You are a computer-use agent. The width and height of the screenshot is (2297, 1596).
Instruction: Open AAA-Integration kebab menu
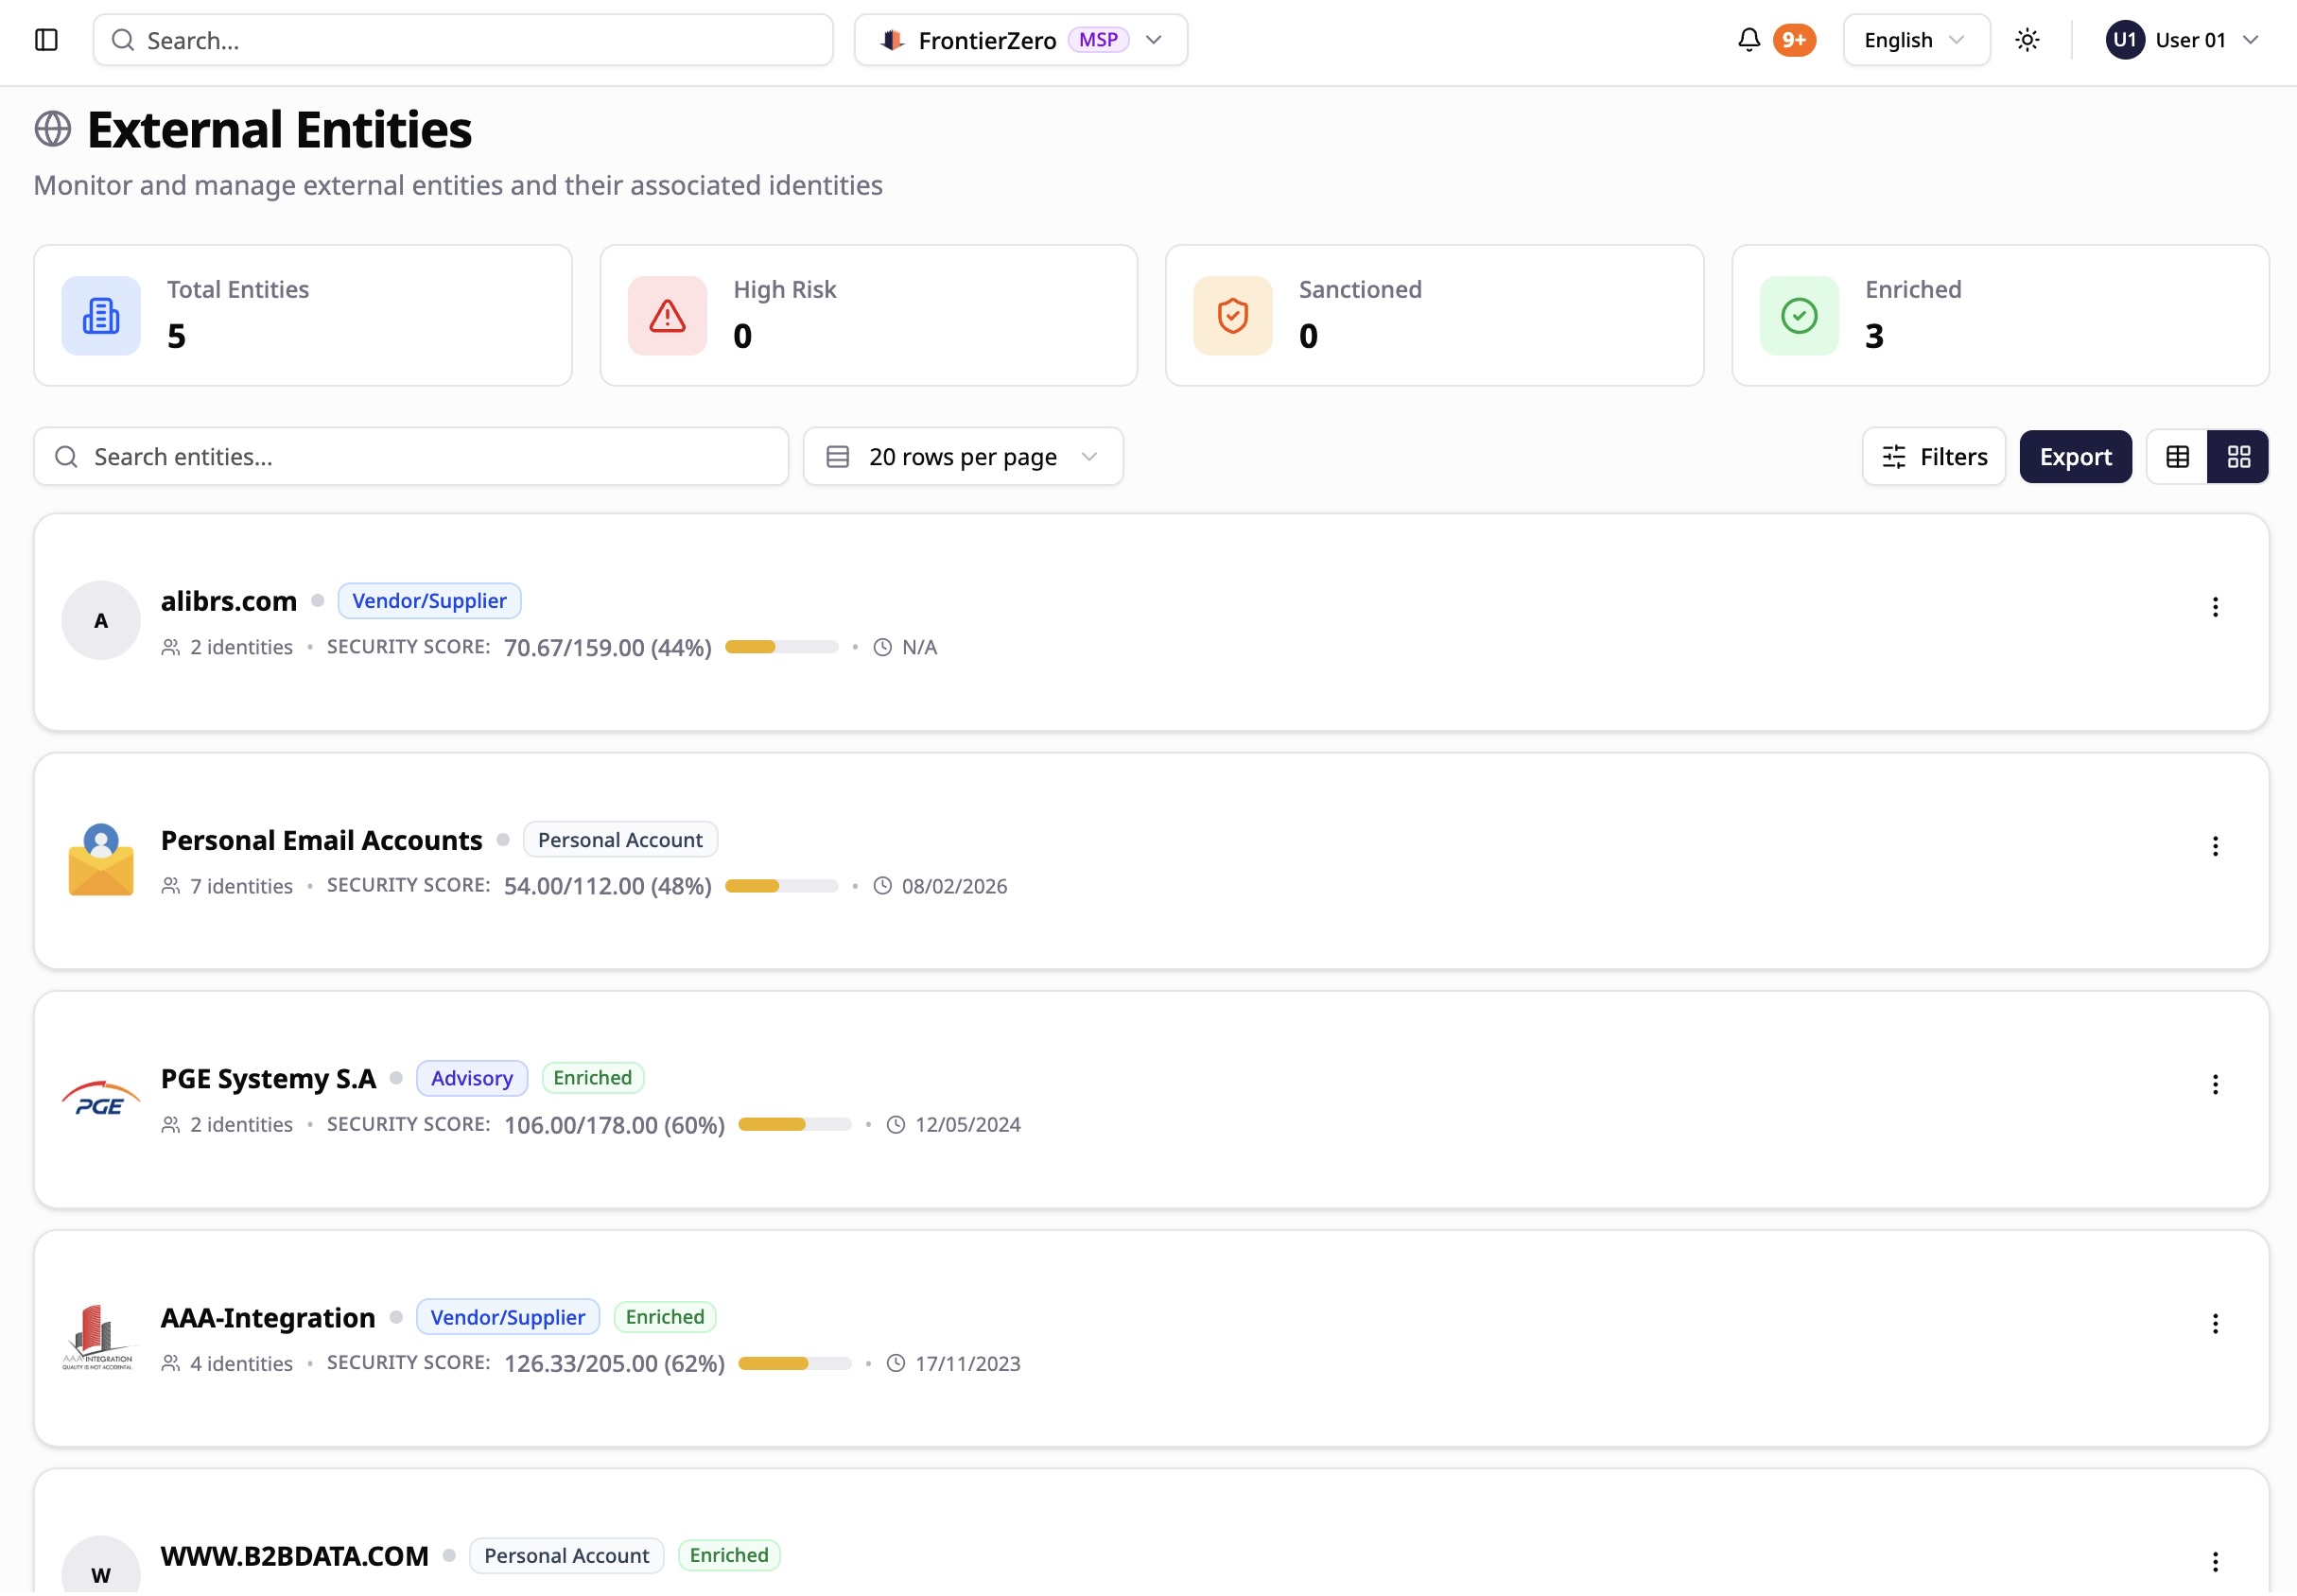[x=2215, y=1324]
